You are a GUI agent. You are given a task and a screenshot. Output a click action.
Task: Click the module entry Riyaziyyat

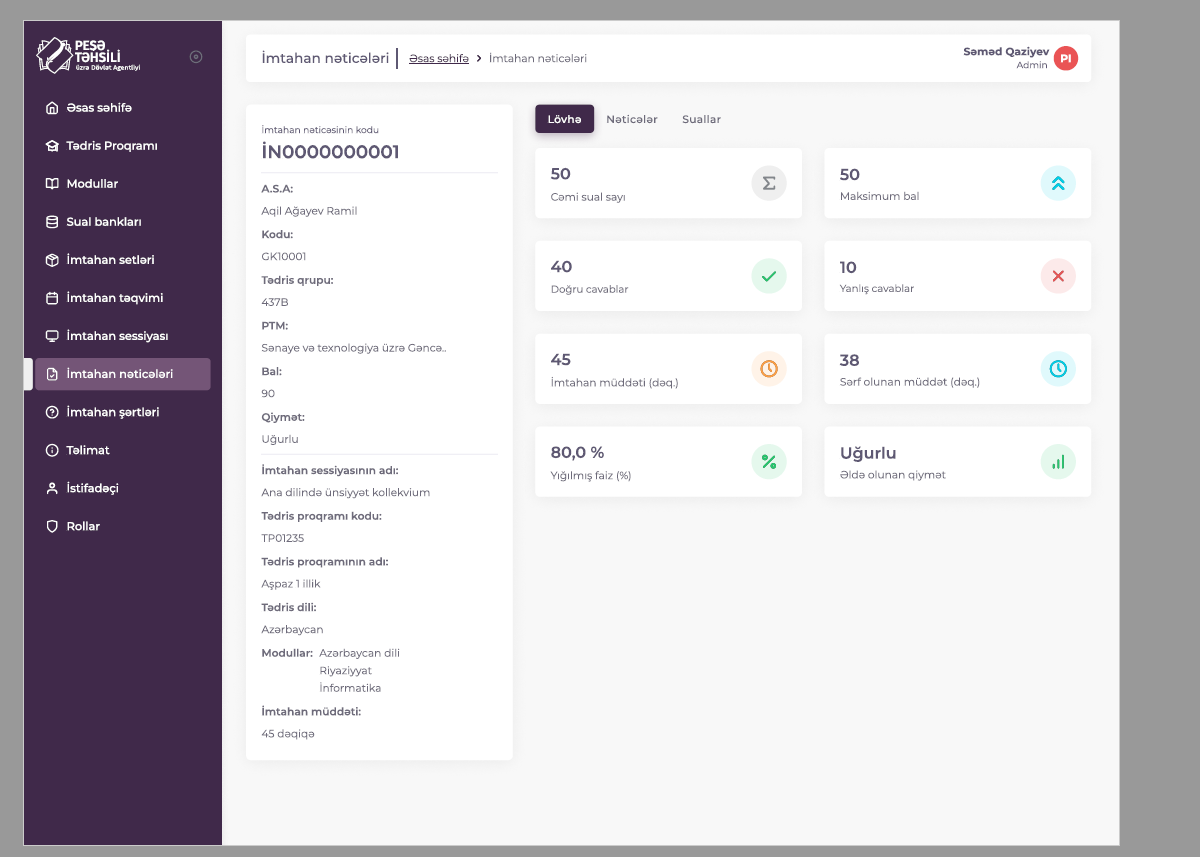[346, 671]
